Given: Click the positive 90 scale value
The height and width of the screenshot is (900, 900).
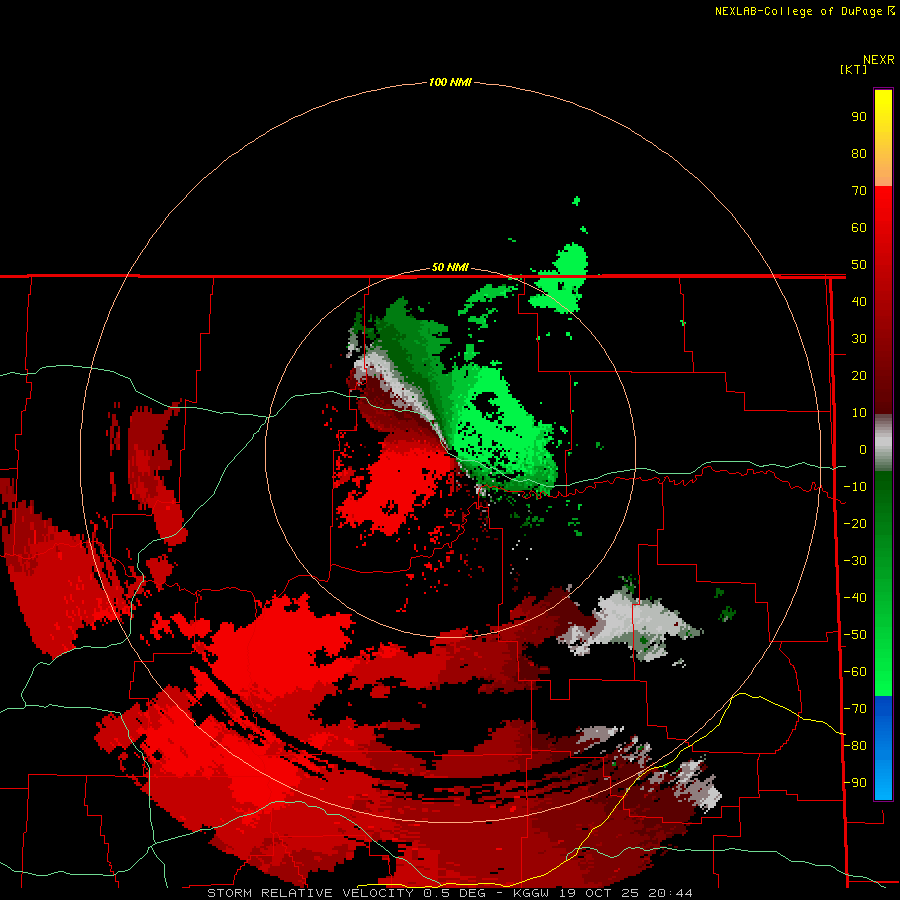Looking at the screenshot, I should [859, 117].
